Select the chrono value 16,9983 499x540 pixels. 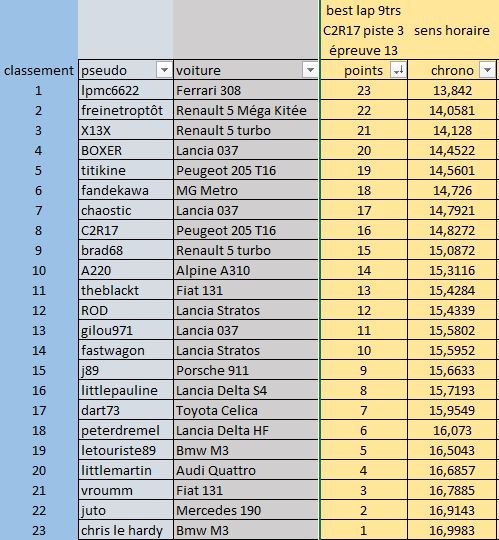pyautogui.click(x=452, y=530)
